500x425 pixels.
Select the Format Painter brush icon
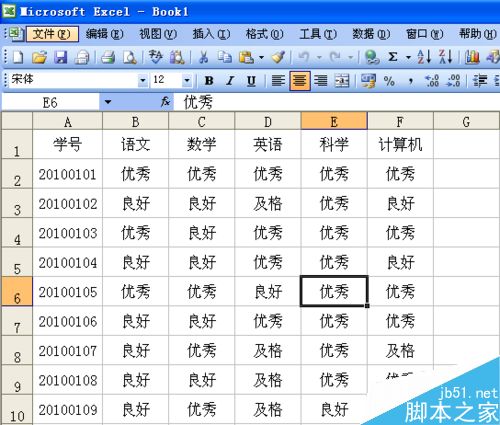pyautogui.click(x=278, y=57)
